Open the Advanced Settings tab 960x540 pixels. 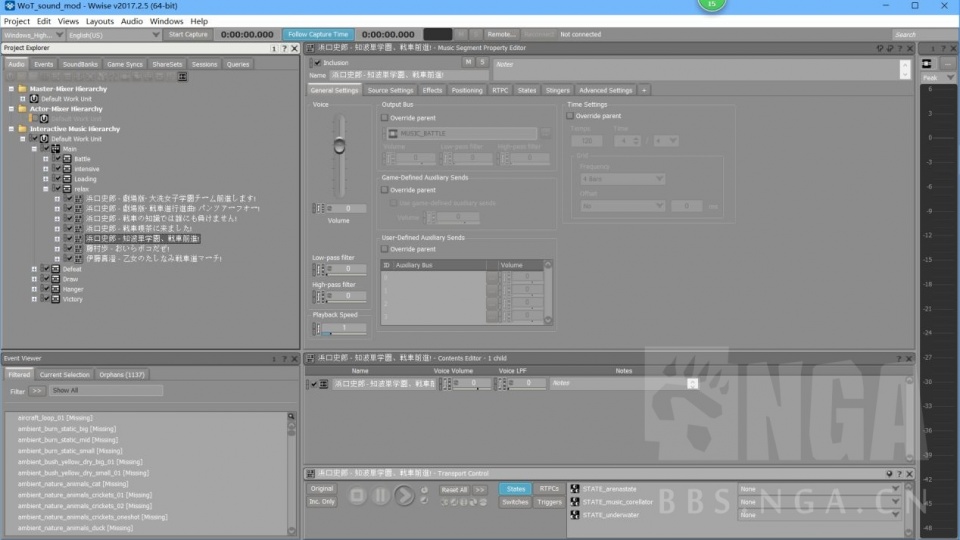[x=606, y=91]
